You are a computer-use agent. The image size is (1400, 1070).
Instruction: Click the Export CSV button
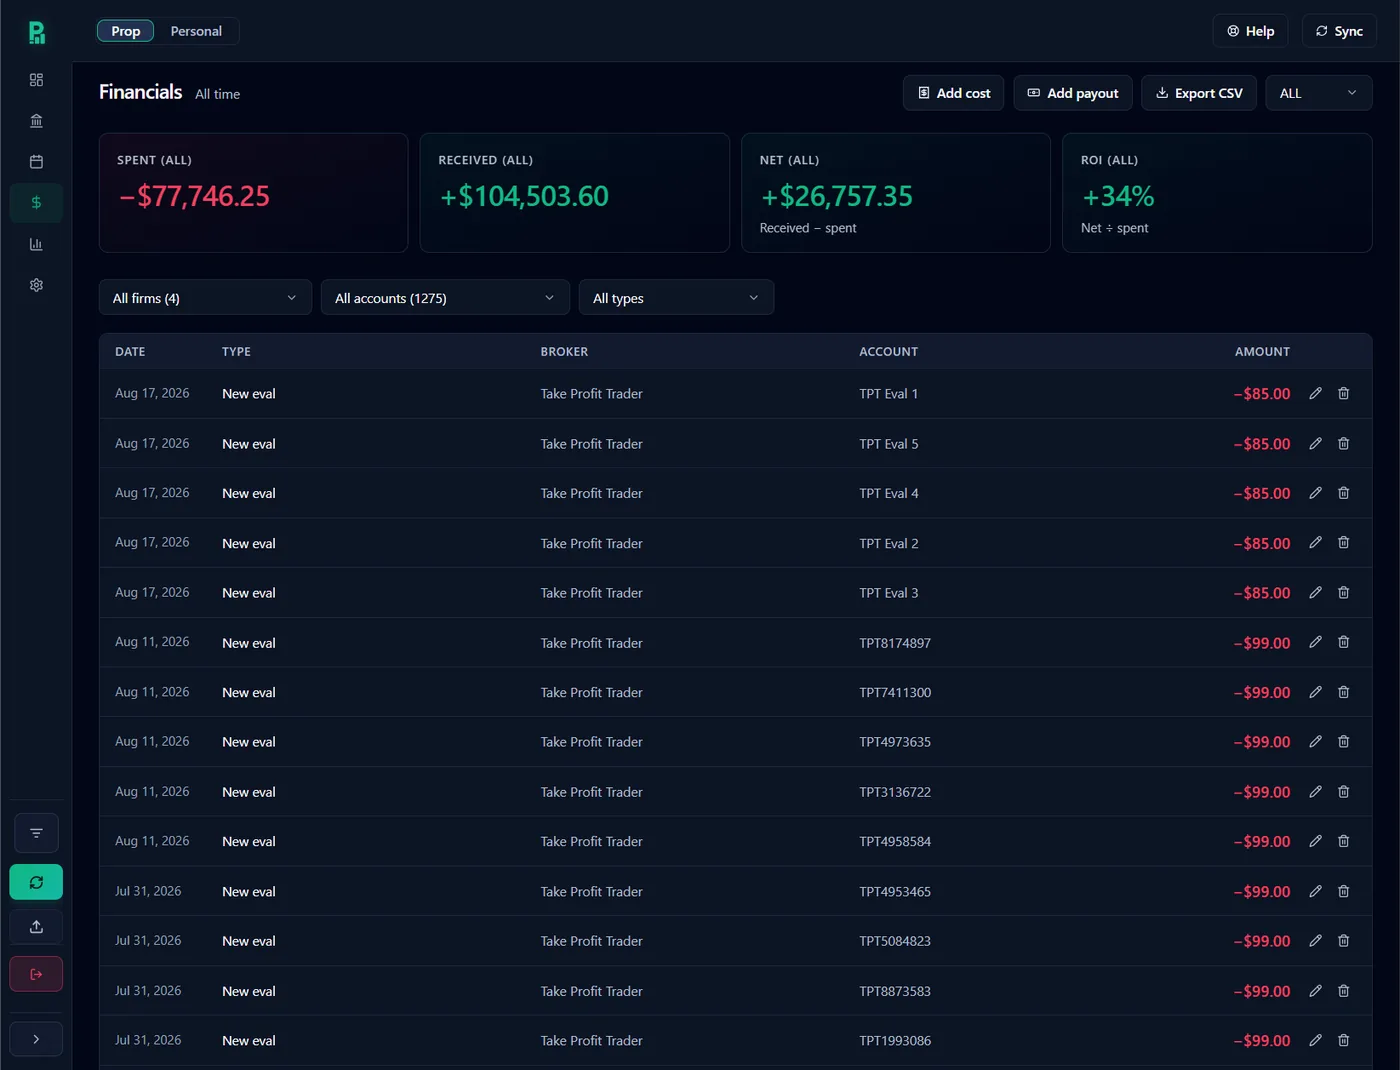pos(1199,93)
